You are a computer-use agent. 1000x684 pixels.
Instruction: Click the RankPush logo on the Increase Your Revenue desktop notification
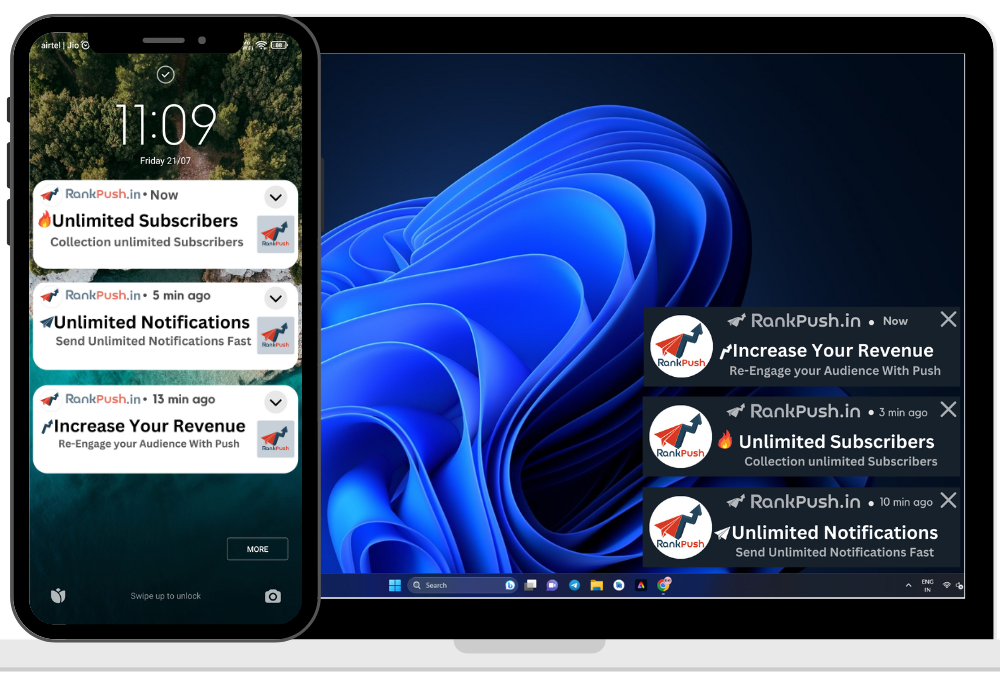pos(681,346)
